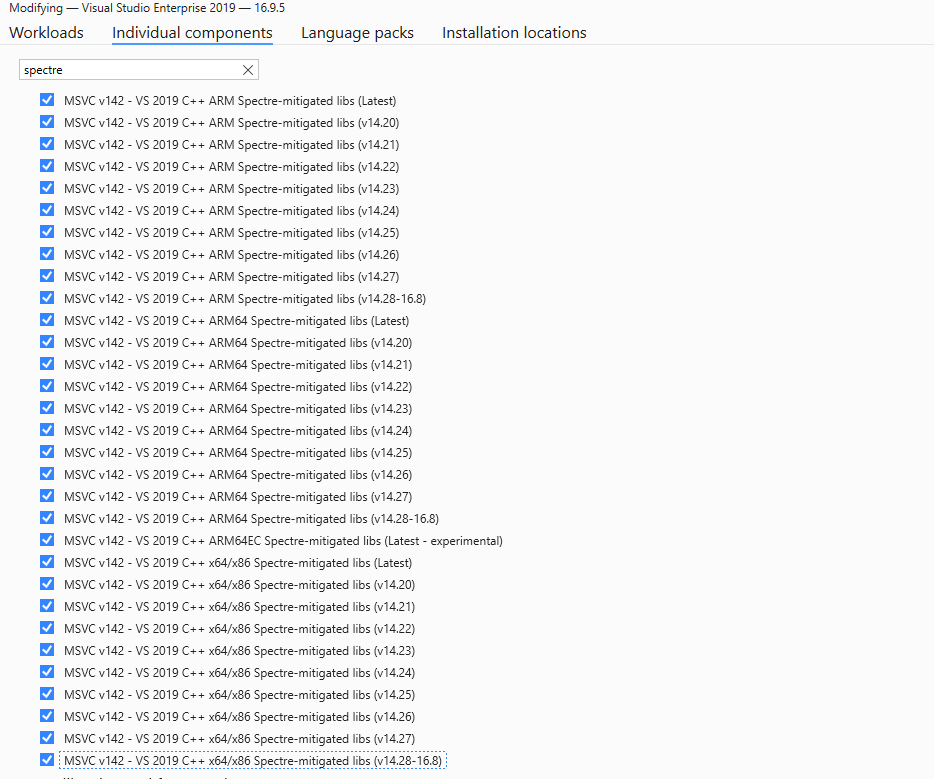Open the Language packs tab

click(x=357, y=32)
